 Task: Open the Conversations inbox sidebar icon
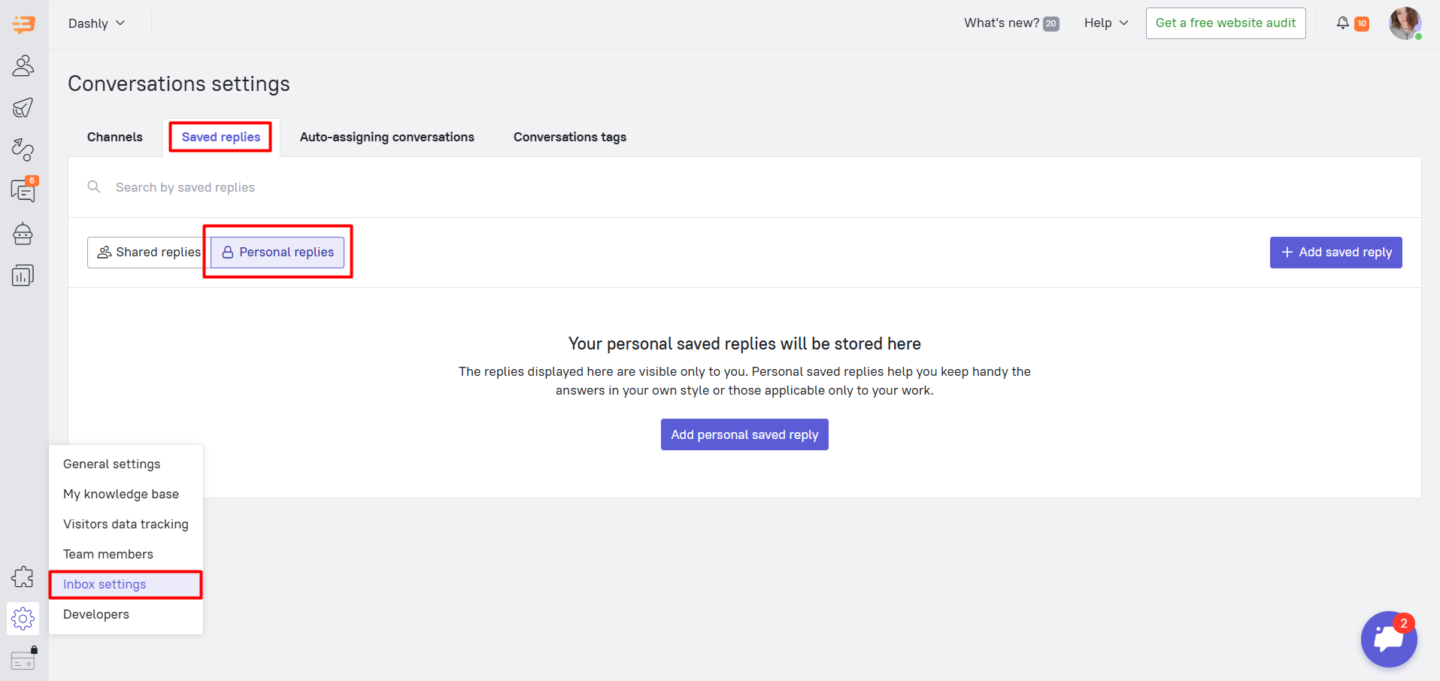23,190
